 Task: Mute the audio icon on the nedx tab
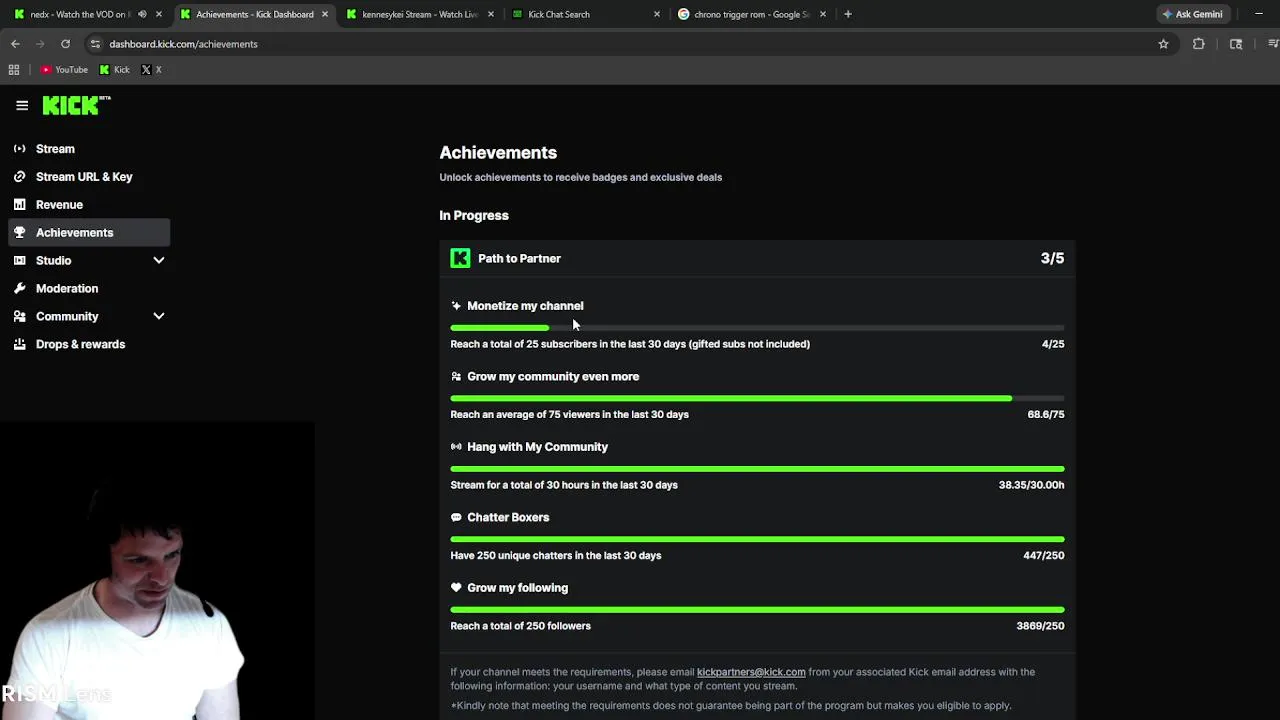[142, 14]
